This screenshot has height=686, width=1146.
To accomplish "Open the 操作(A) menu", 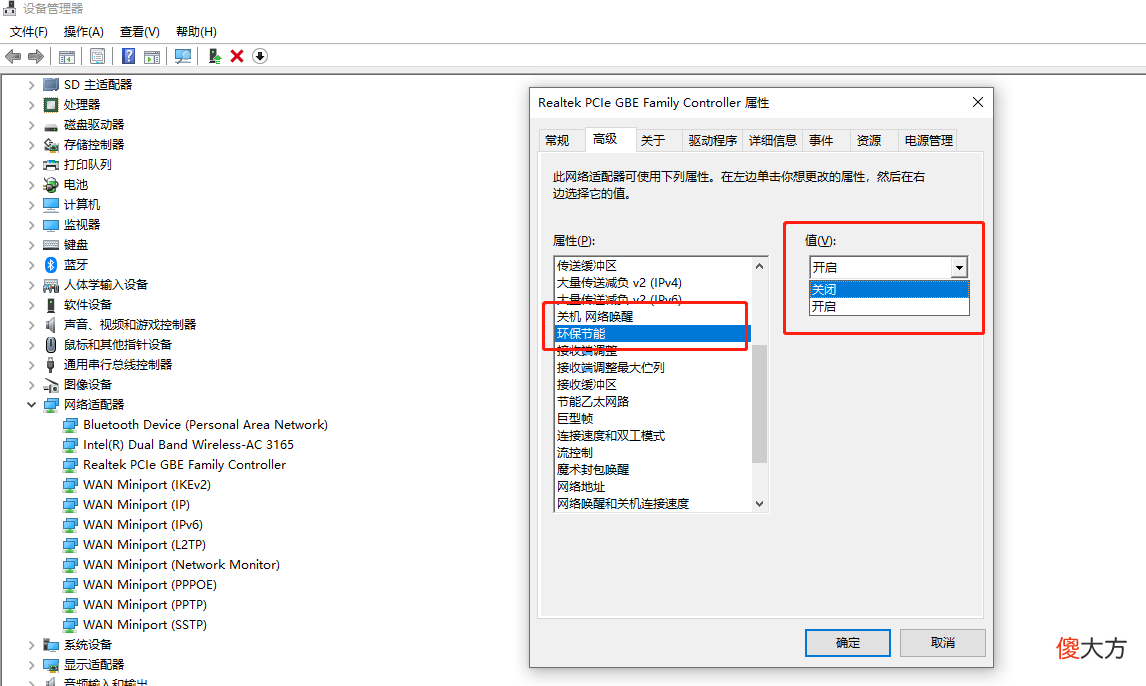I will [x=83, y=32].
